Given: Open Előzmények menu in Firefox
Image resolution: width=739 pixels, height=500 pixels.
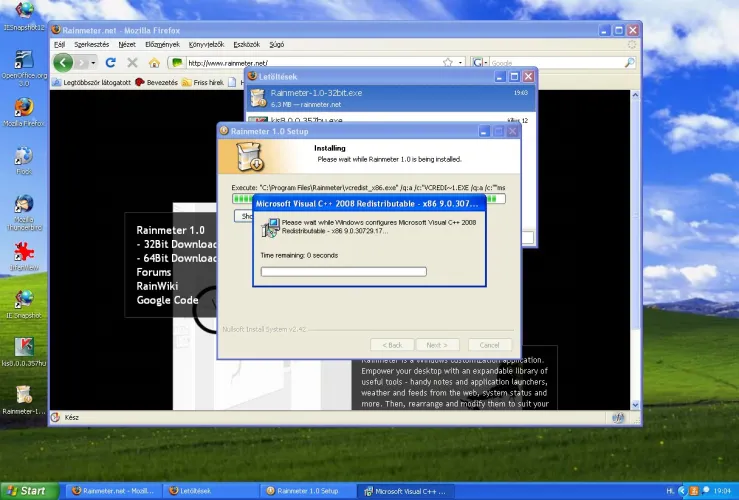Looking at the screenshot, I should pos(162,44).
